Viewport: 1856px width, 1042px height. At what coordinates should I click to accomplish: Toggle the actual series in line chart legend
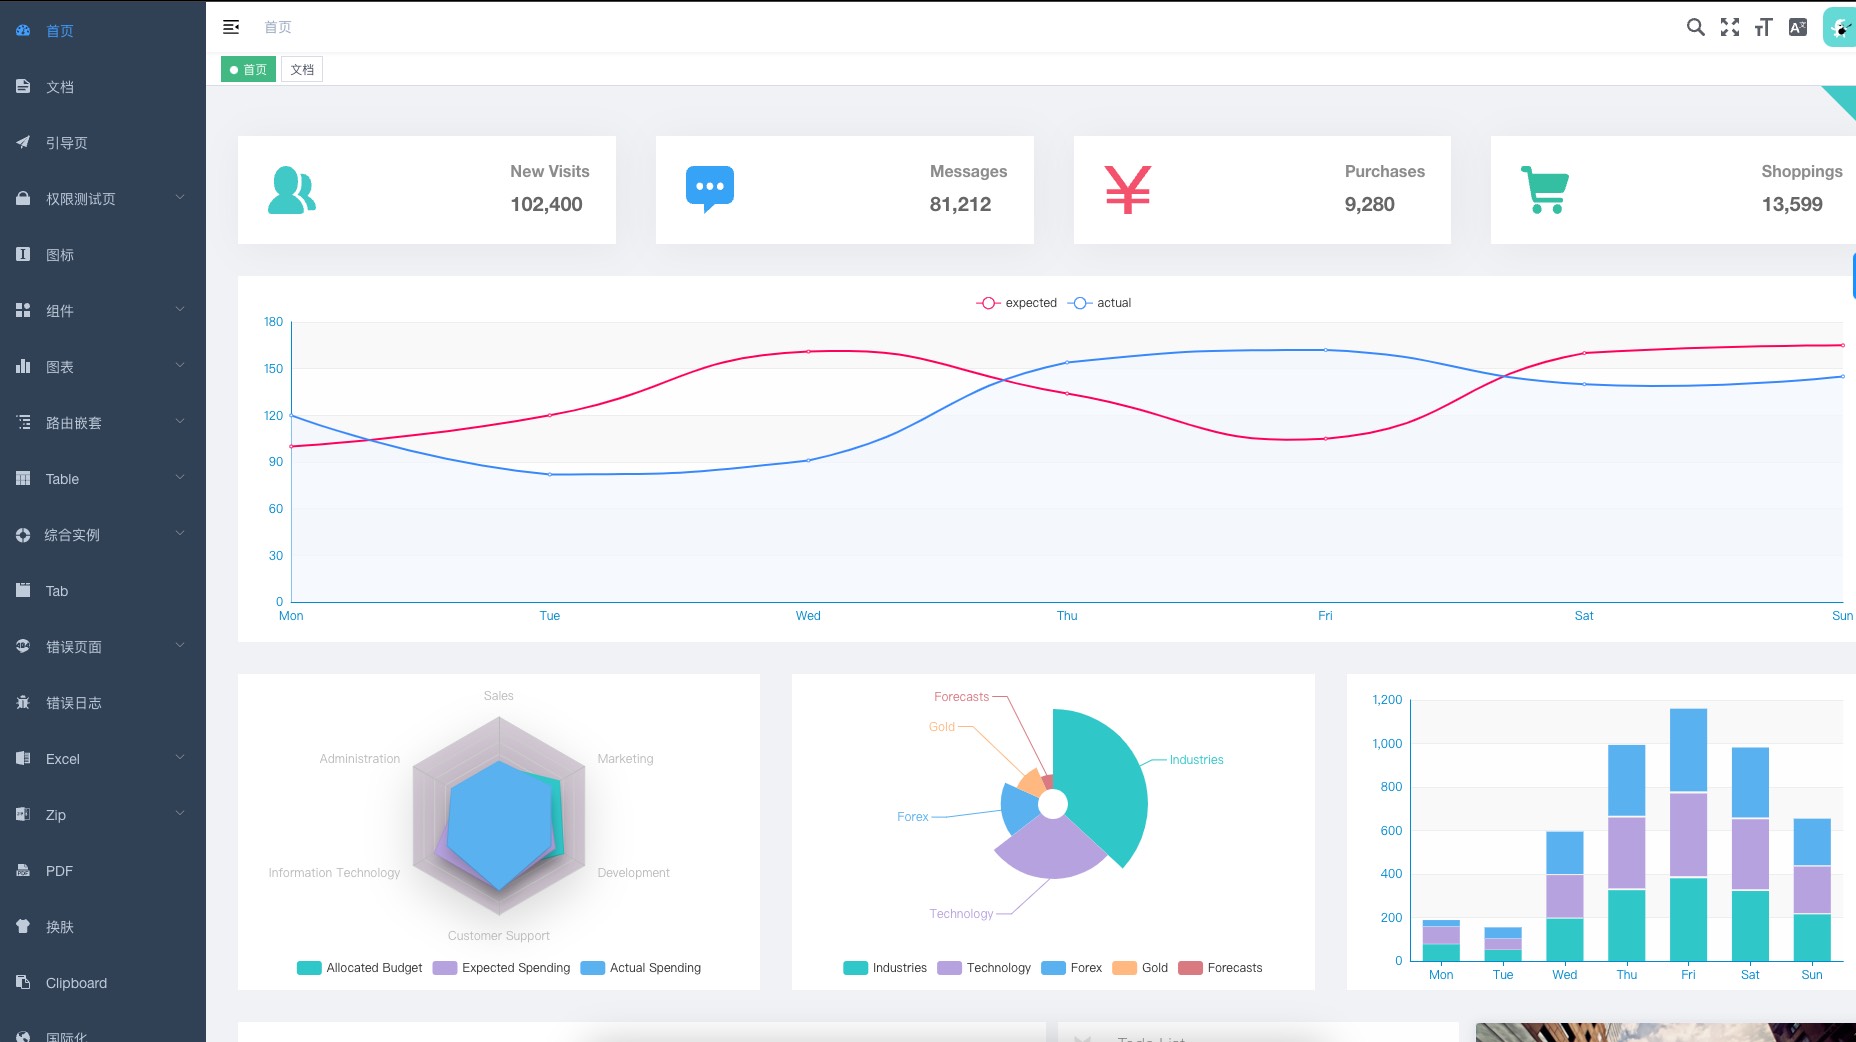1100,303
